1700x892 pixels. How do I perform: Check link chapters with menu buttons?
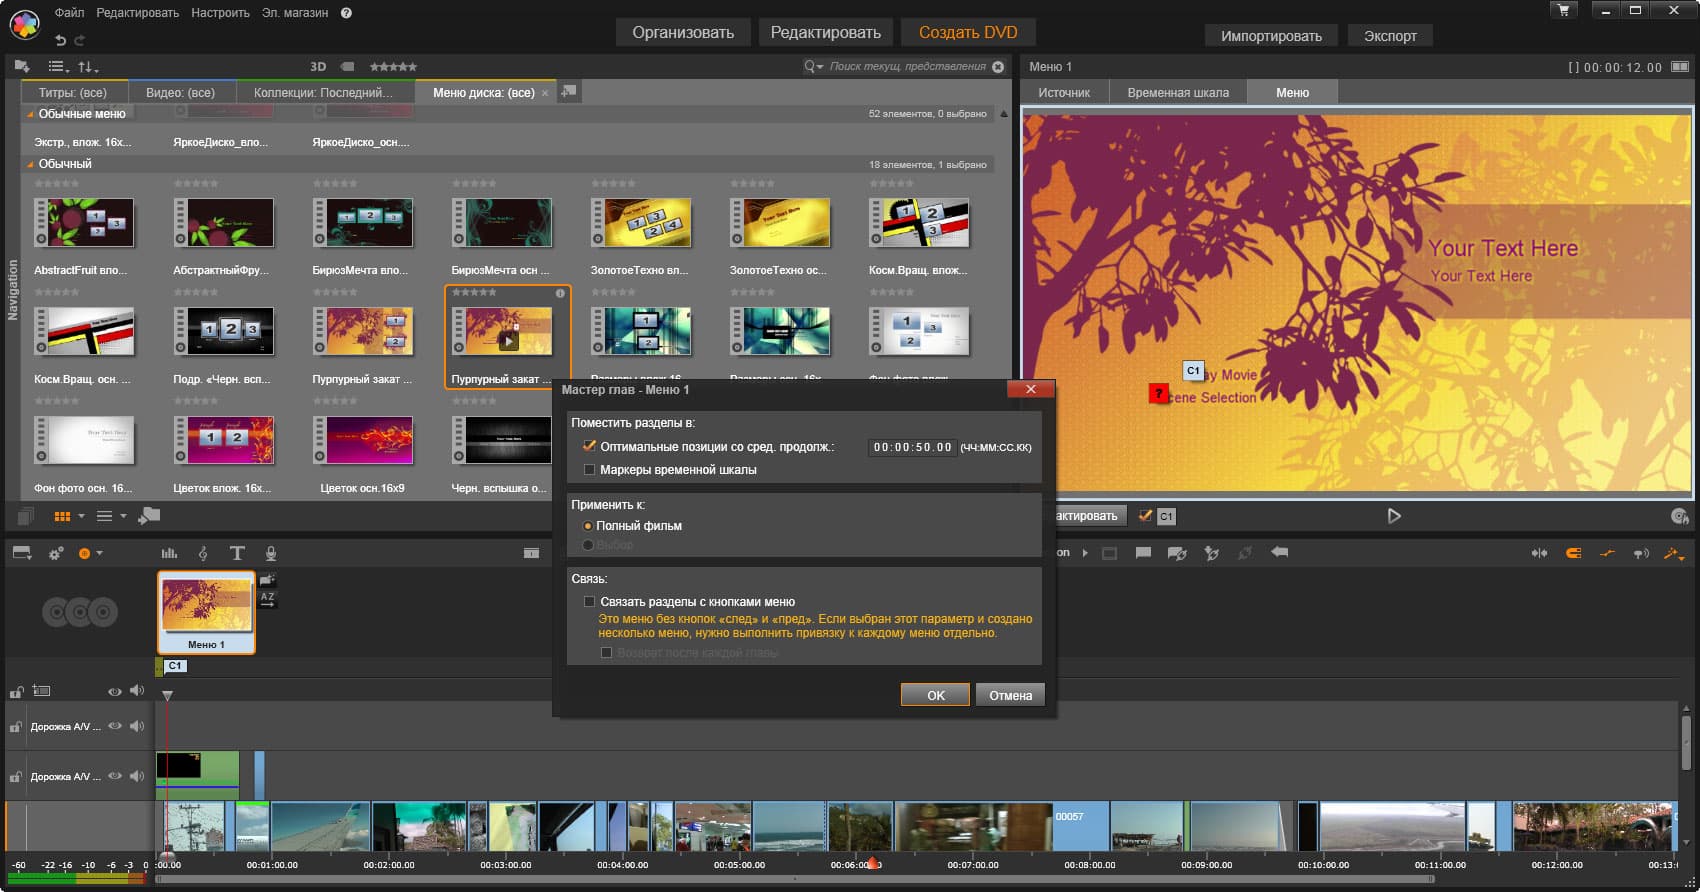pyautogui.click(x=590, y=602)
